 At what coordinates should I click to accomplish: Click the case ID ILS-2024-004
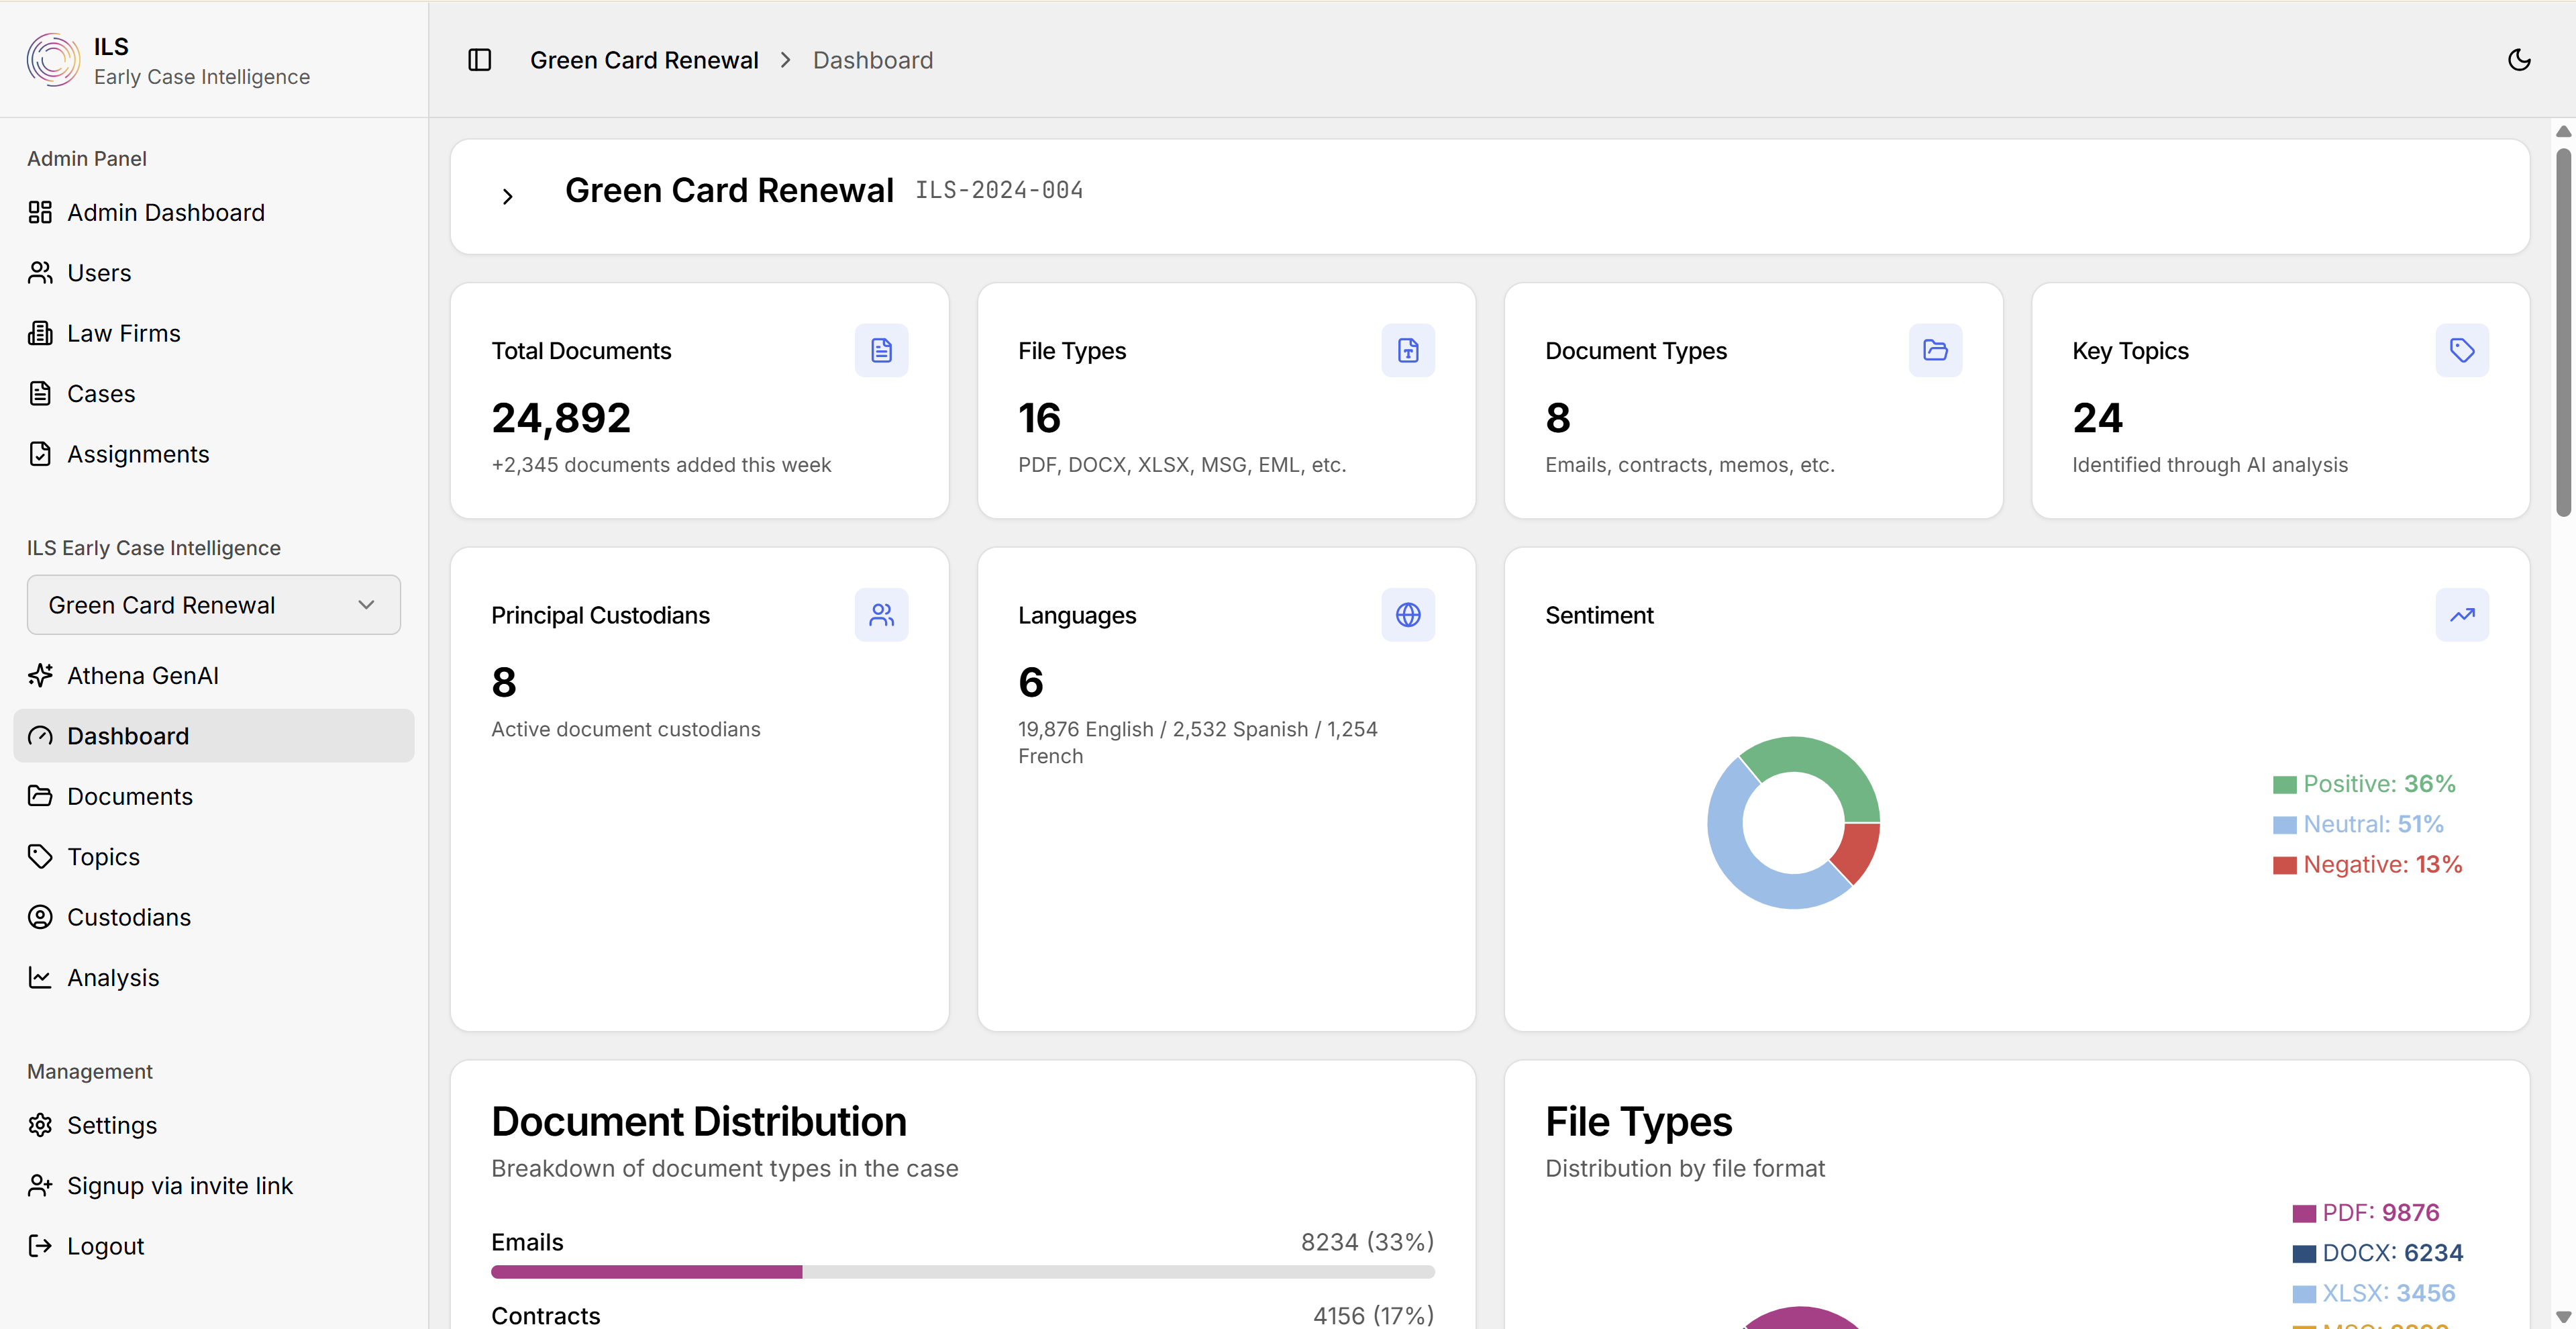coord(999,190)
